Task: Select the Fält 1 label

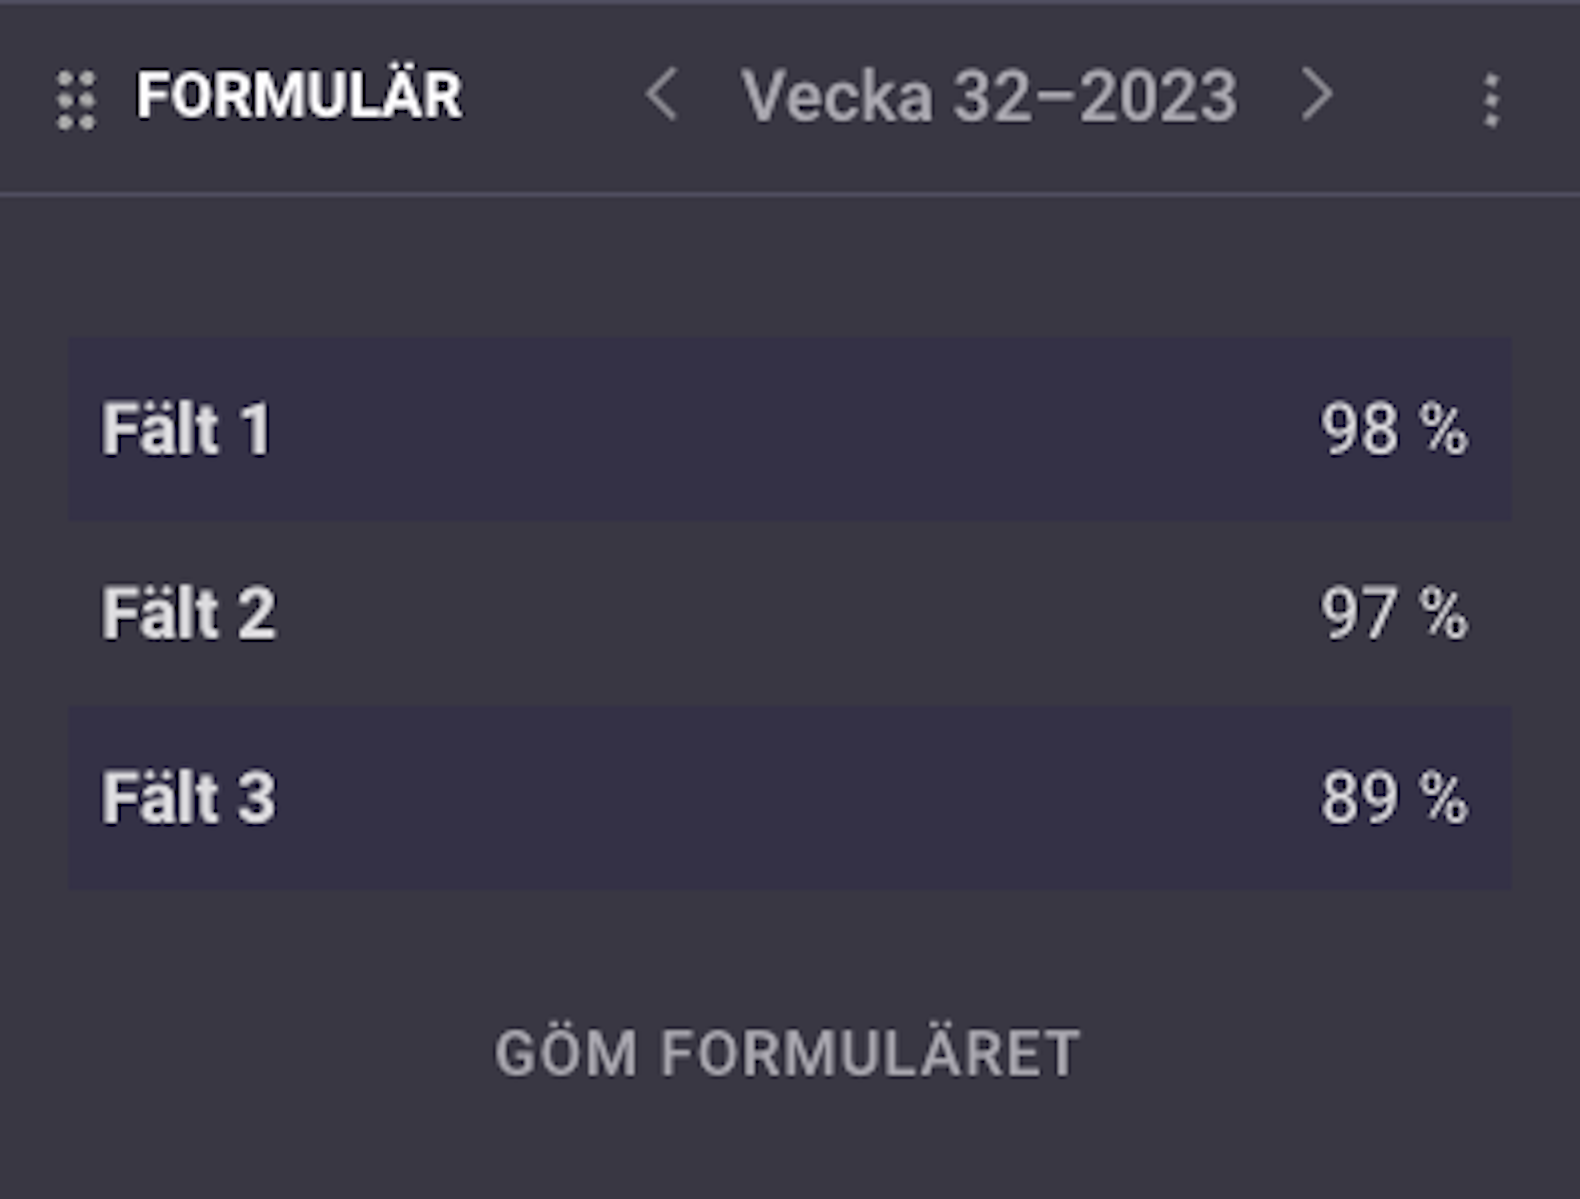Action: 186,429
